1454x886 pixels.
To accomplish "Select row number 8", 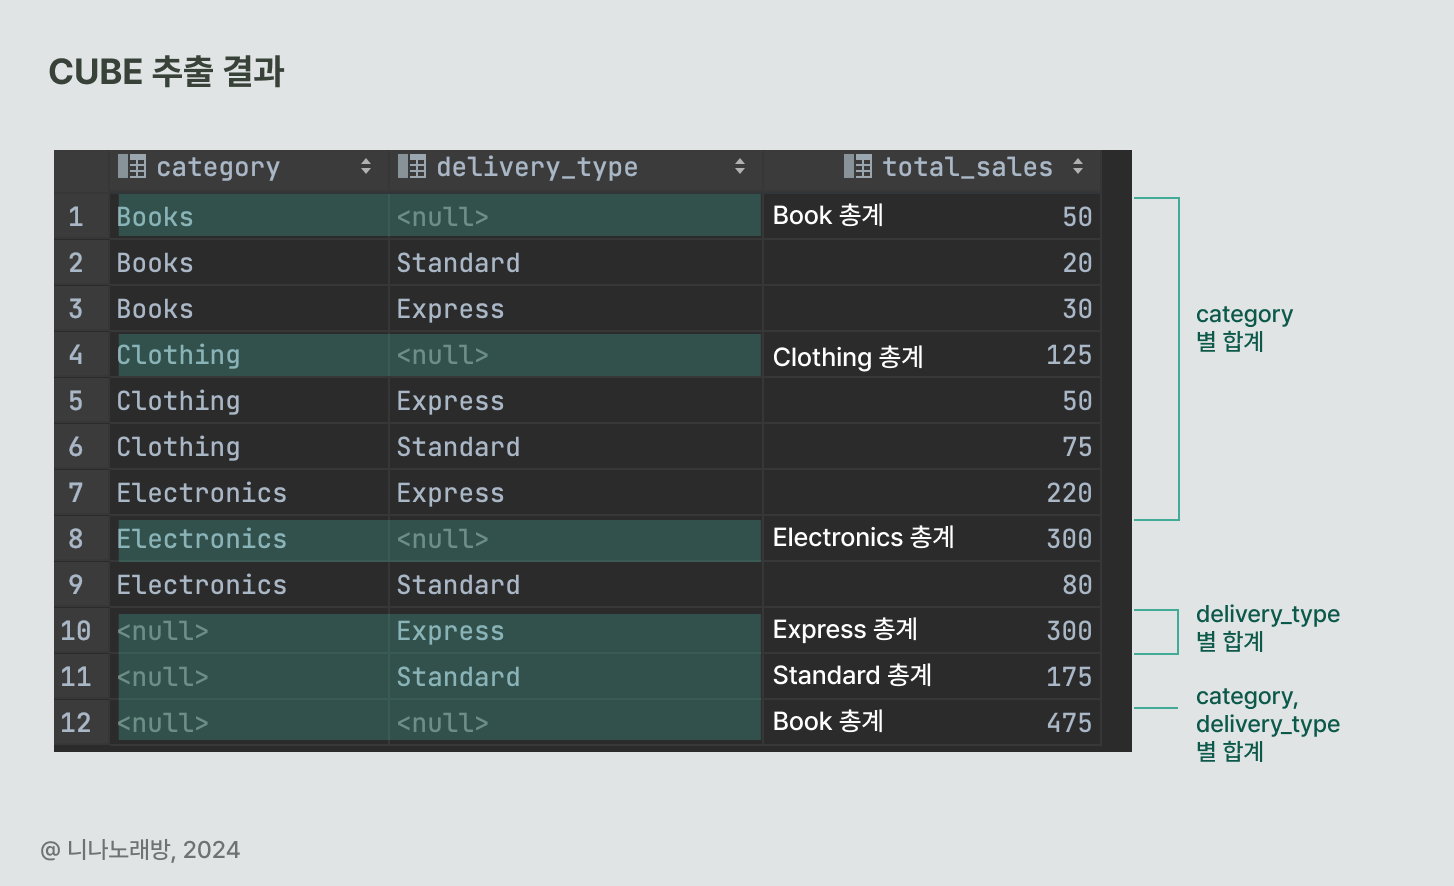I will click(76, 539).
